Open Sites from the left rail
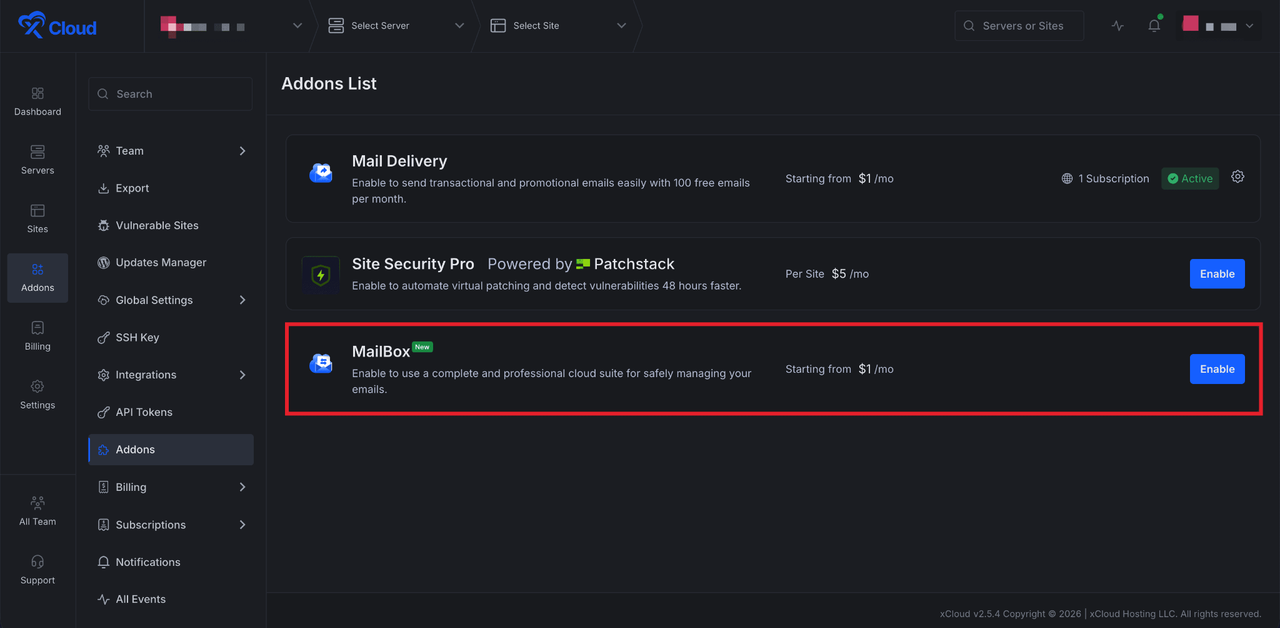The image size is (1280, 628). (37, 219)
